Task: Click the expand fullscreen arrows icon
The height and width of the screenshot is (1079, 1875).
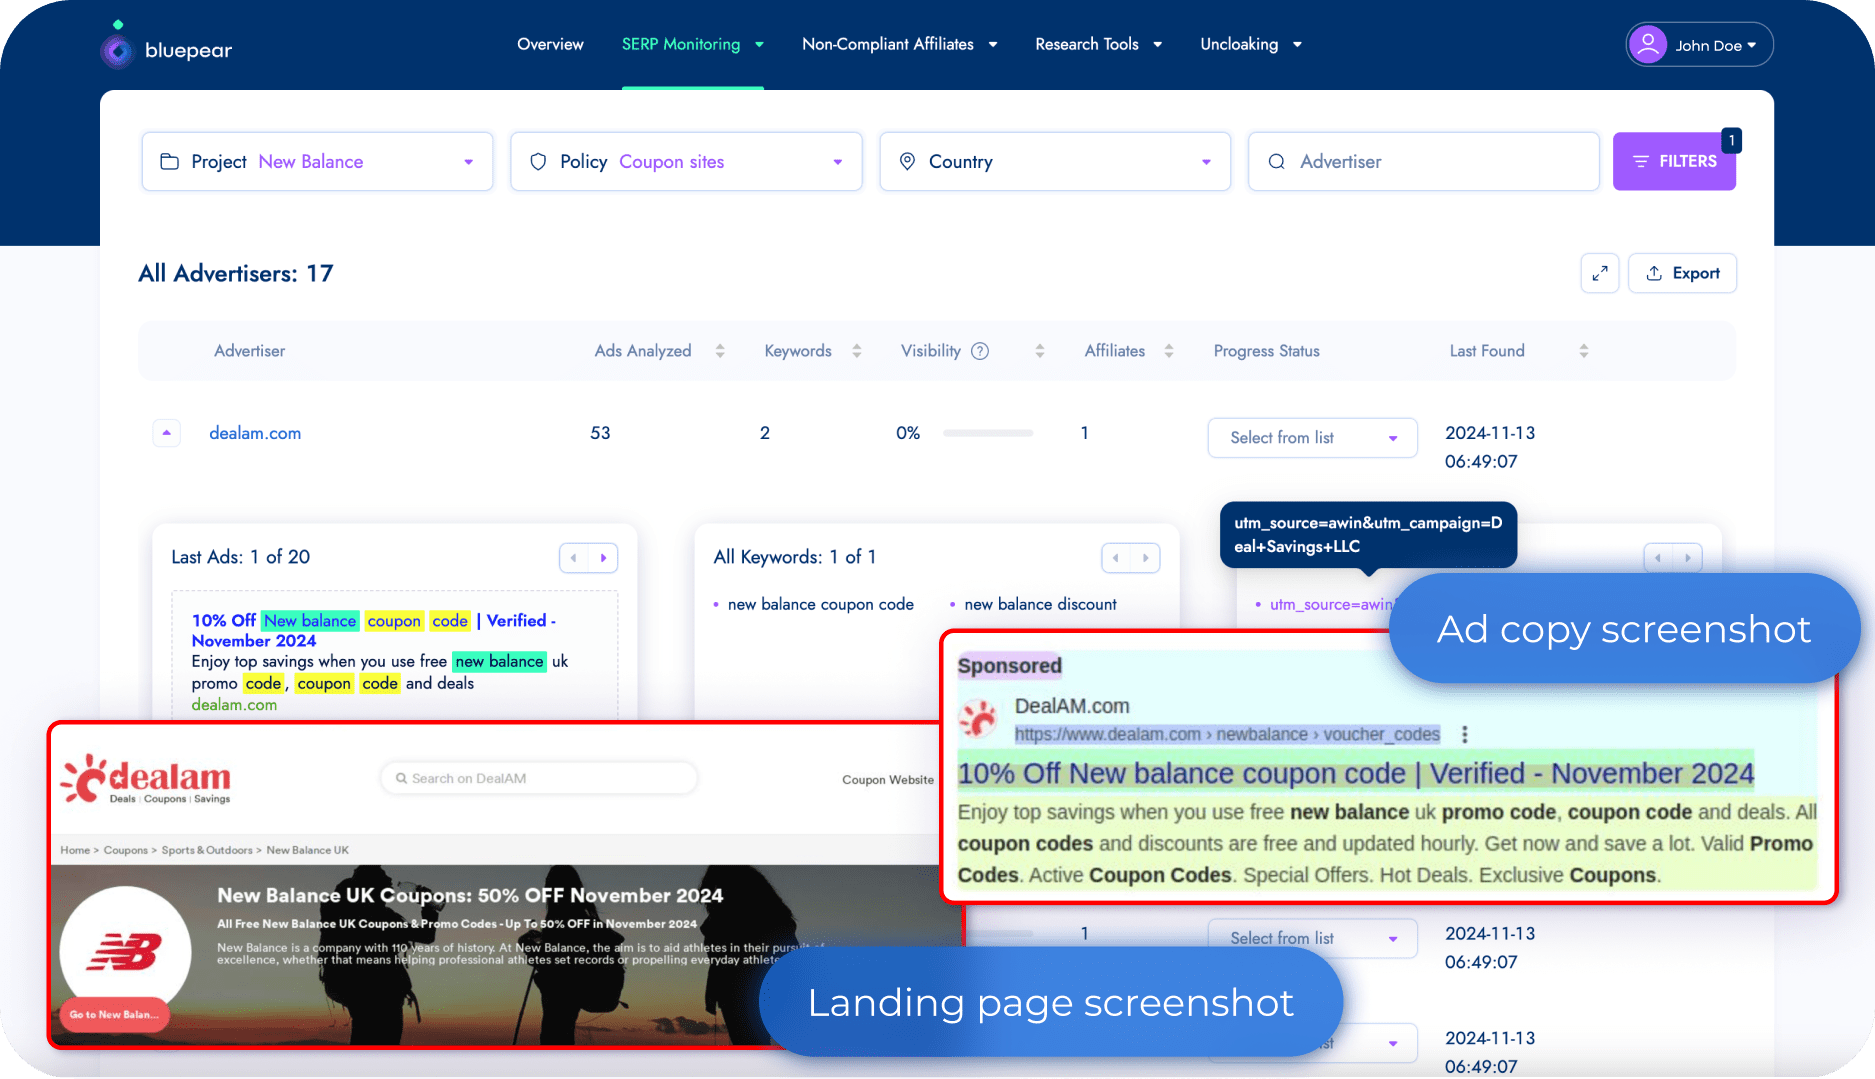Action: (1600, 273)
